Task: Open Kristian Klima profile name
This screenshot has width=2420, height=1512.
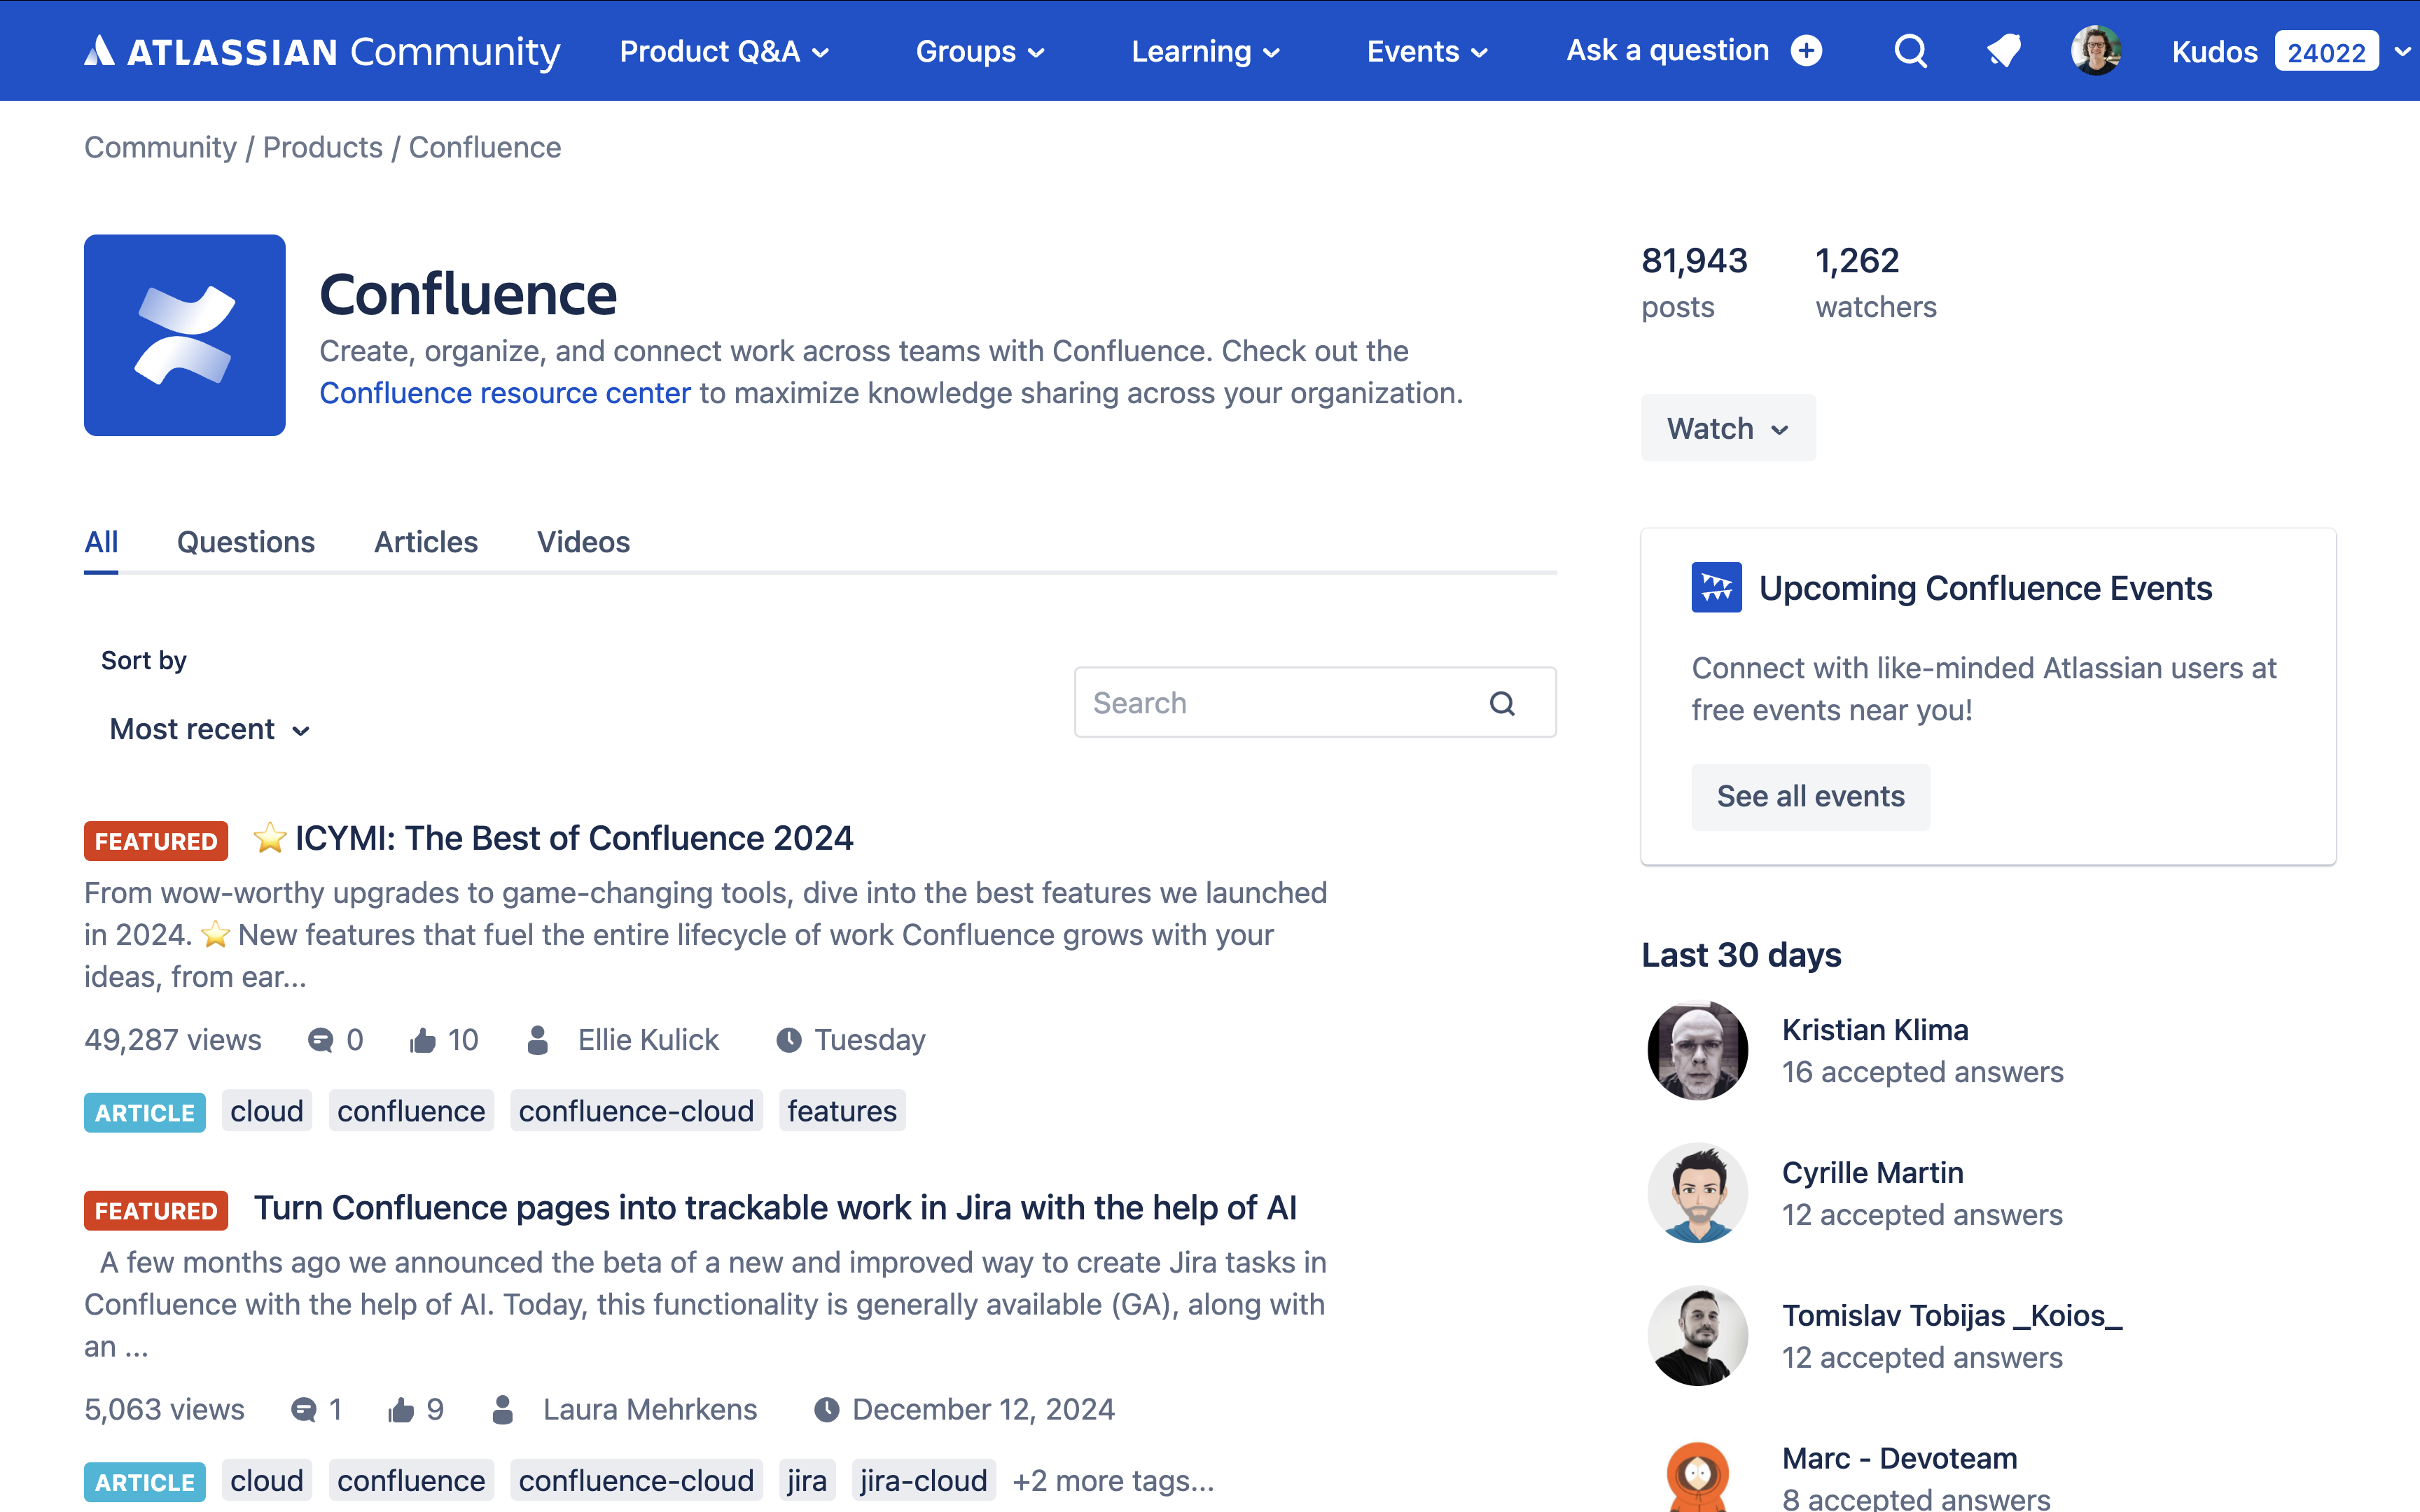Action: [1875, 1030]
